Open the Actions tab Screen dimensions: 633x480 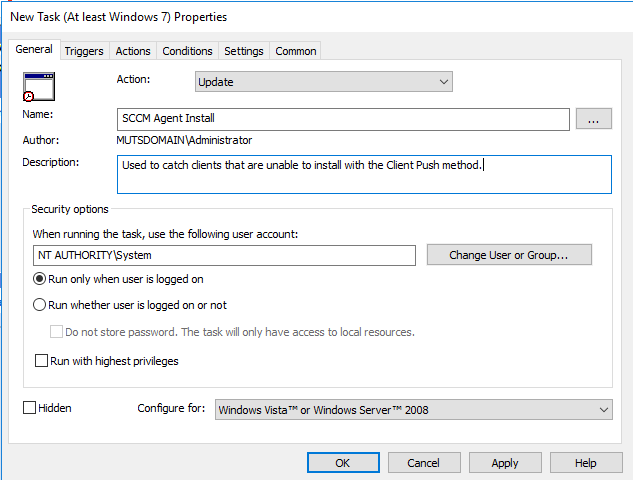pos(133,51)
